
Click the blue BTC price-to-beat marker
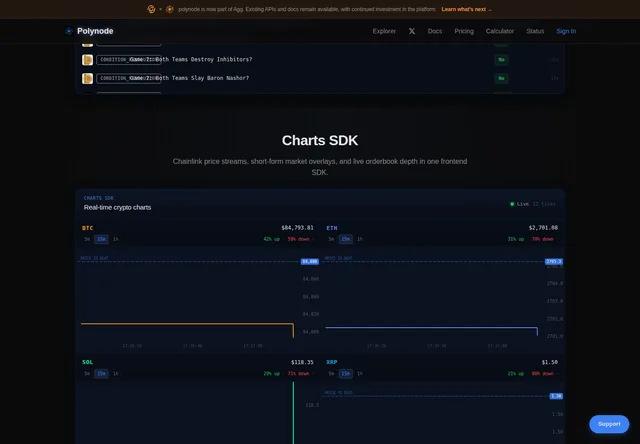[x=310, y=262]
